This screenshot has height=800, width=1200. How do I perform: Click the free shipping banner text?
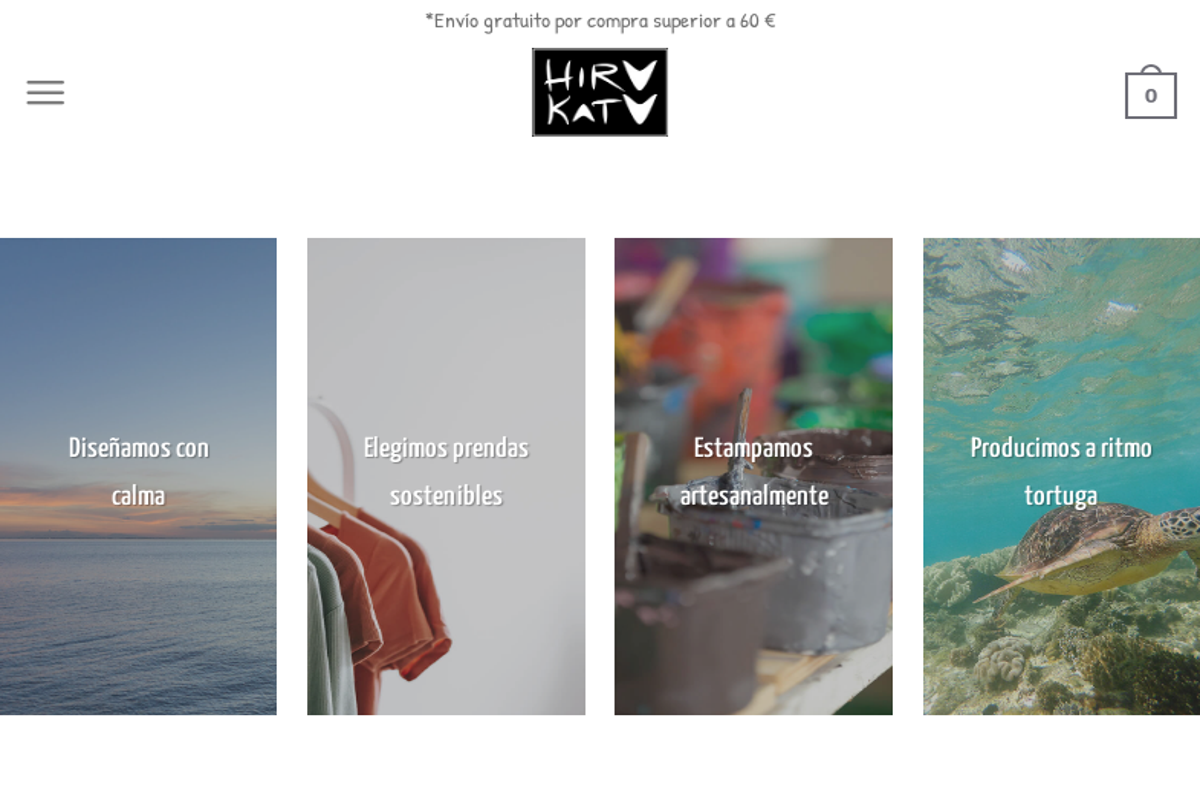pyautogui.click(x=600, y=20)
